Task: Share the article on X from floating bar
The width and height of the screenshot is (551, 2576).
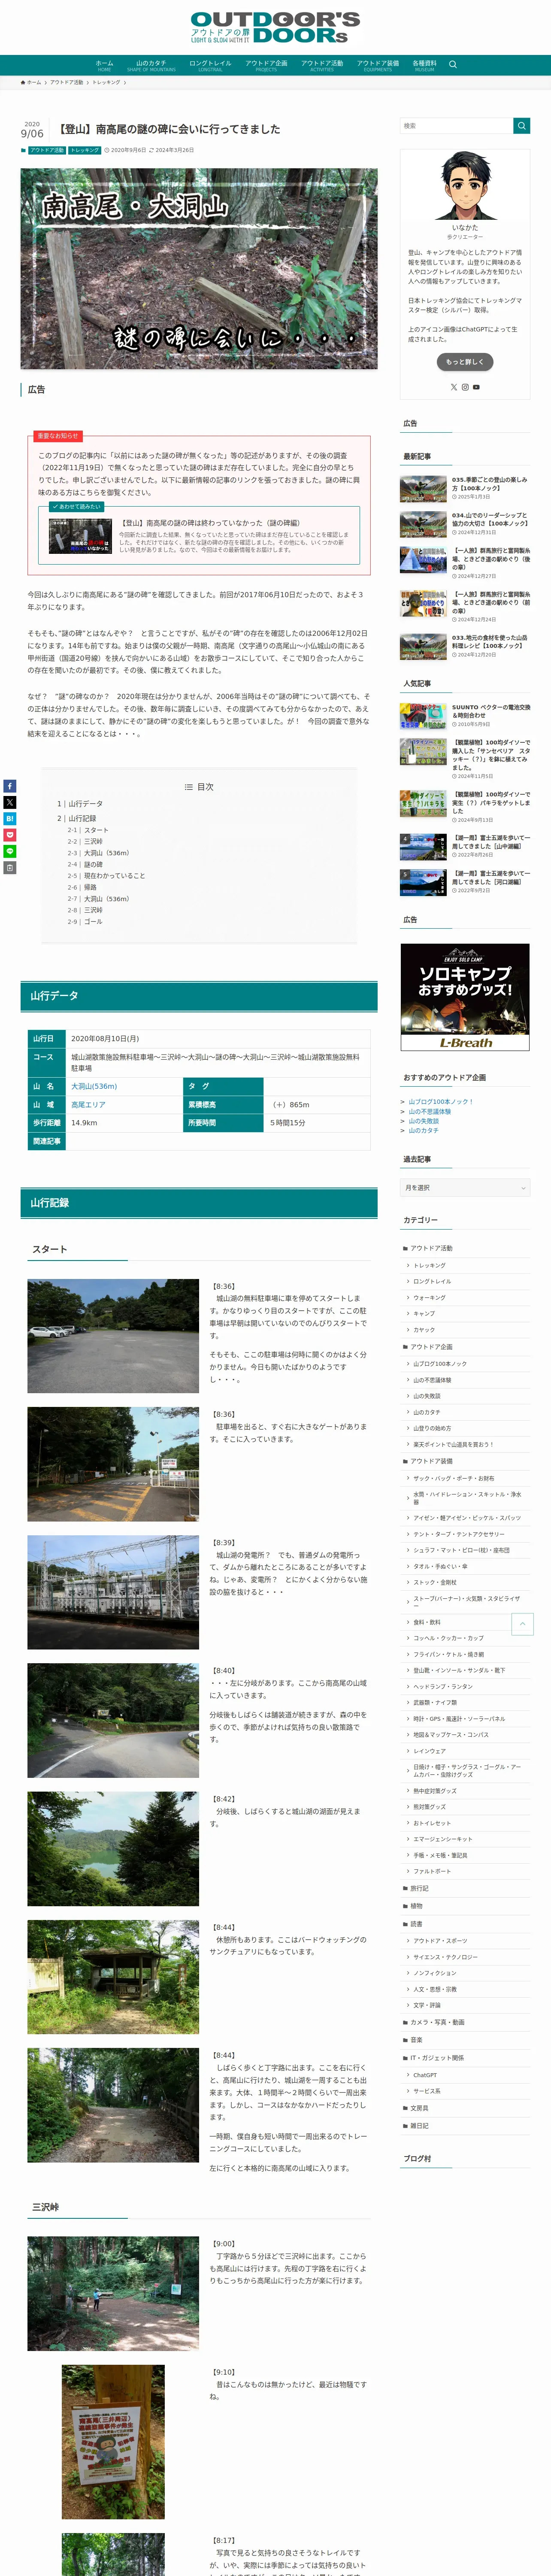Action: [x=10, y=802]
